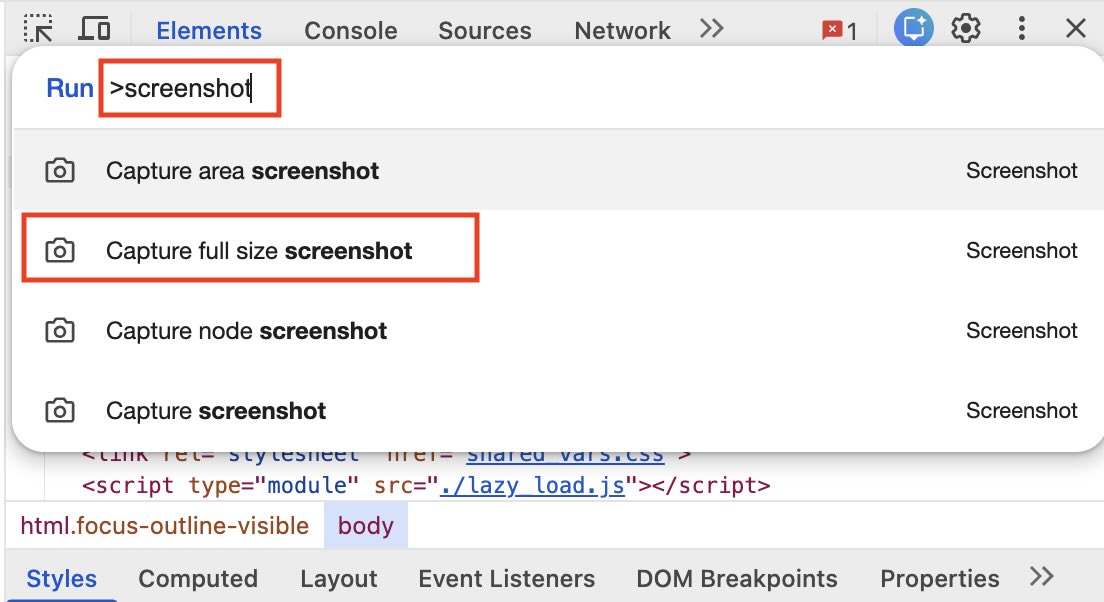Toggle the device toolbar icon
Image resolution: width=1104 pixels, height=602 pixels.
point(95,29)
